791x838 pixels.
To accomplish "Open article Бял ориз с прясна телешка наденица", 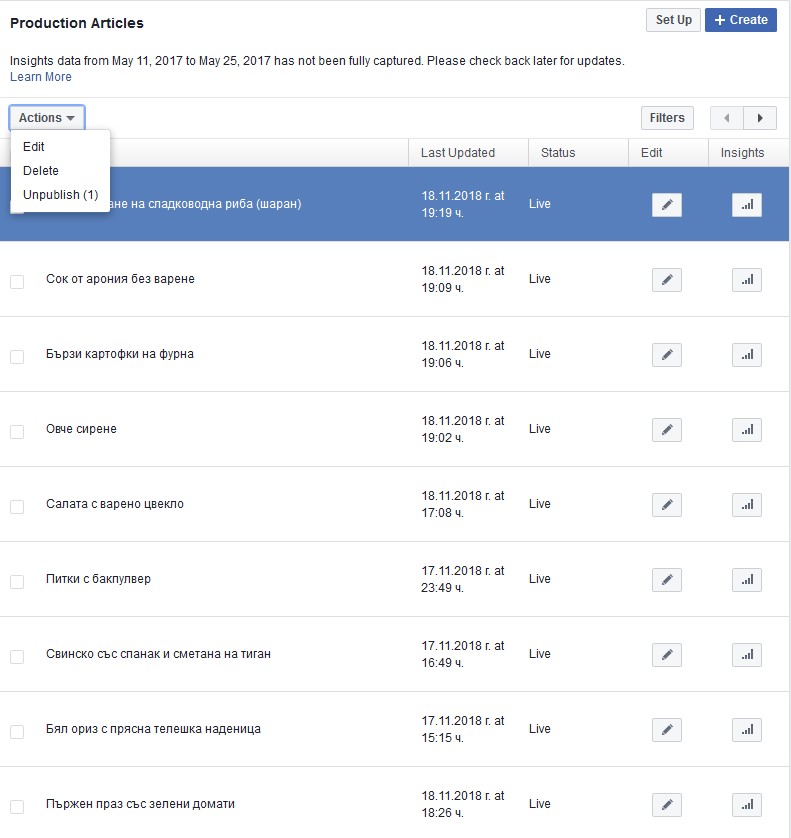I will [153, 729].
